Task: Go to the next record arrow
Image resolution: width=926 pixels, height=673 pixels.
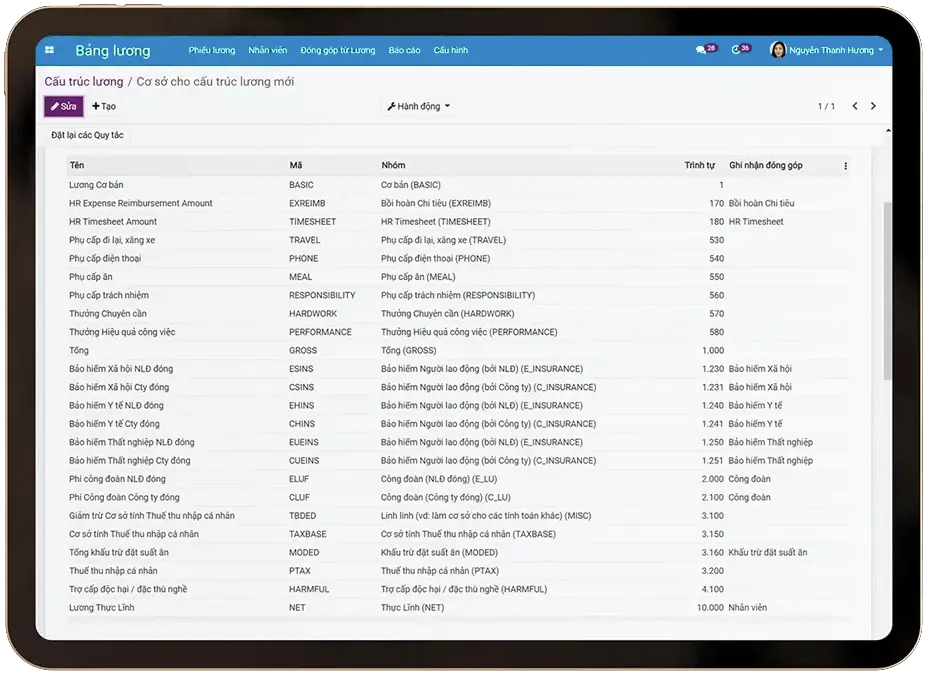Action: tap(873, 106)
